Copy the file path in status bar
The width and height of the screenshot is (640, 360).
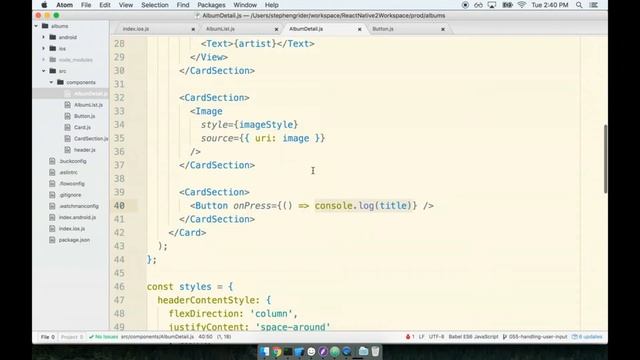tap(157, 337)
